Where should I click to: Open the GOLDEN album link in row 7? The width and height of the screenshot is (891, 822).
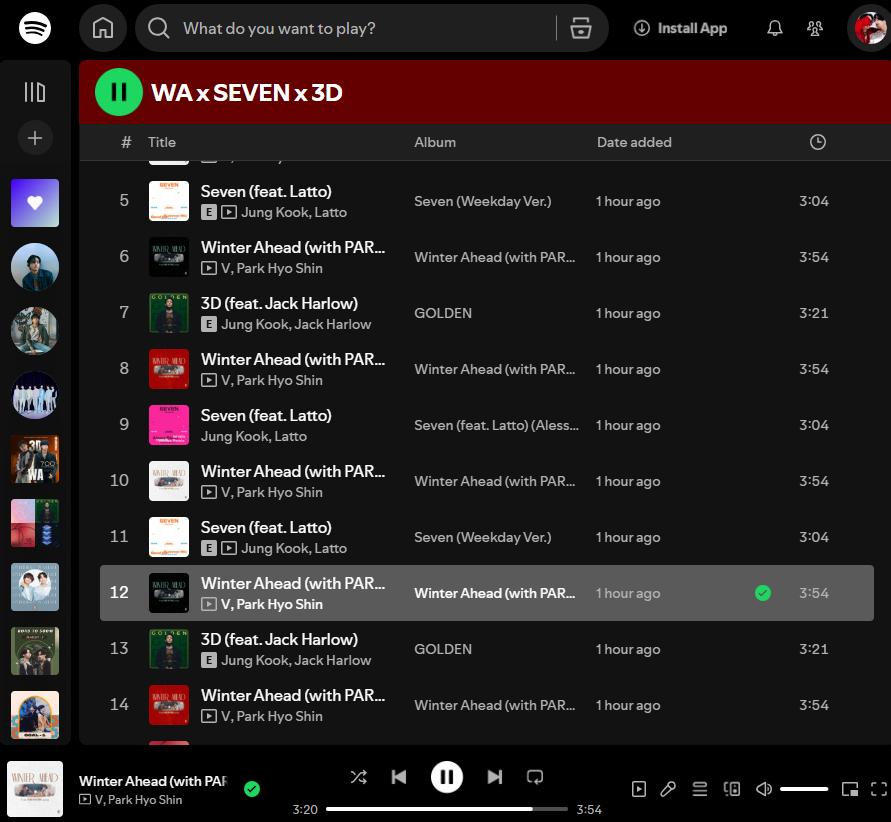coord(443,313)
